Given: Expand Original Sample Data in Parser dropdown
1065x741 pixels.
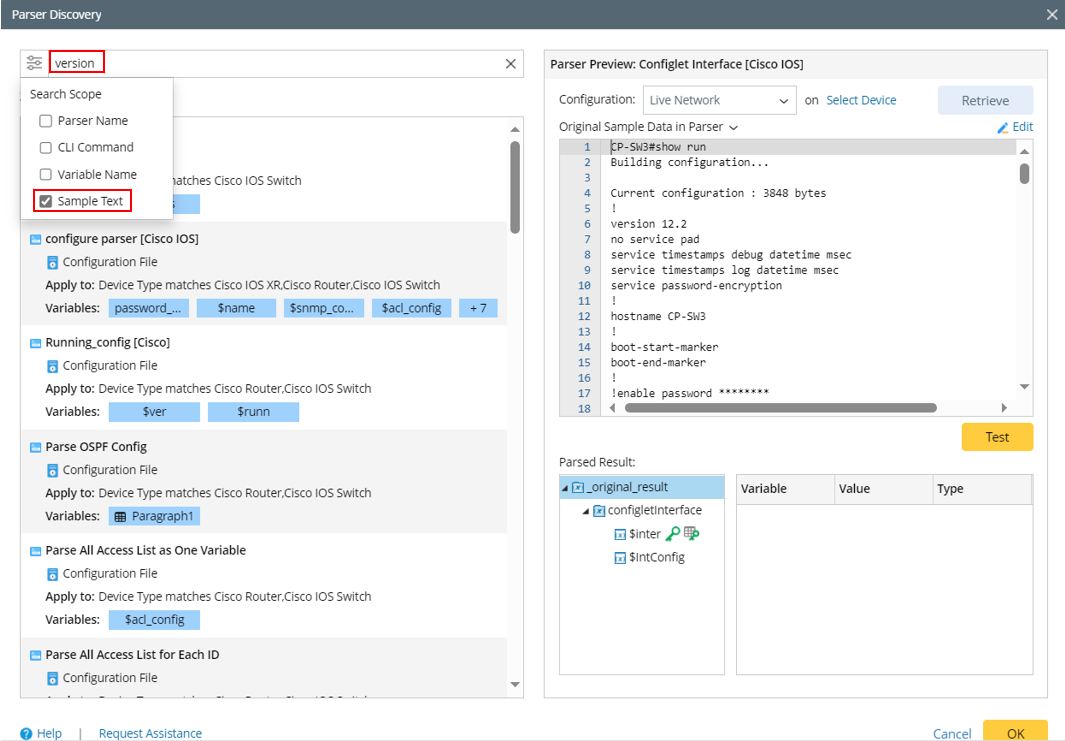Looking at the screenshot, I should pos(733,128).
